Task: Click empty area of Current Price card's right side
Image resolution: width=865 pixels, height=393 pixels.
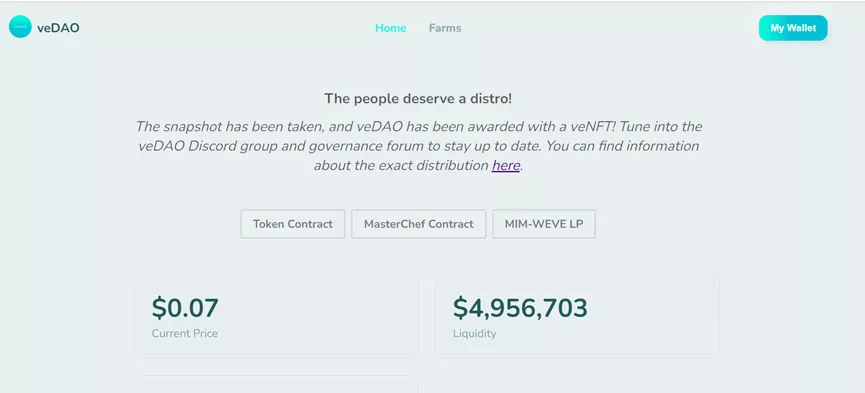Action: click(331, 316)
